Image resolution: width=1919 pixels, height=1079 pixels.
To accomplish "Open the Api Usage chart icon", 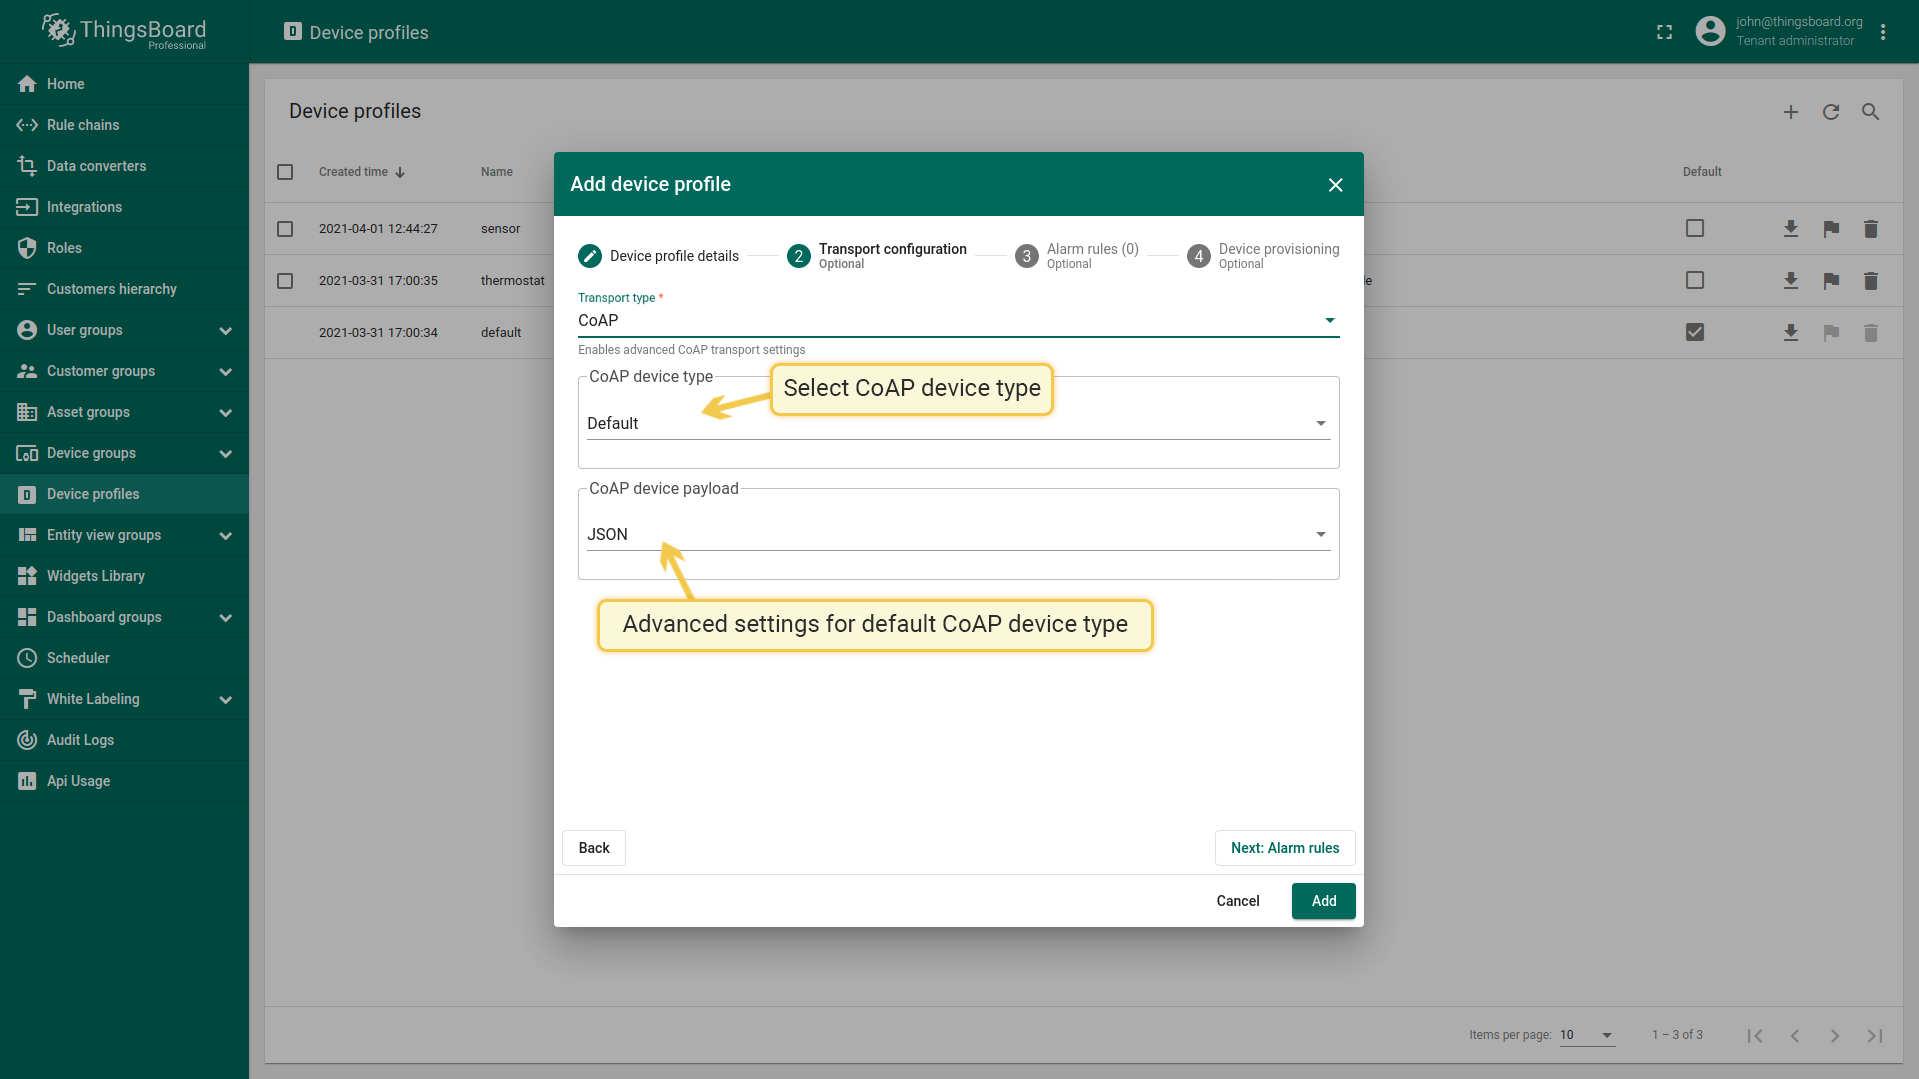I will 27,781.
